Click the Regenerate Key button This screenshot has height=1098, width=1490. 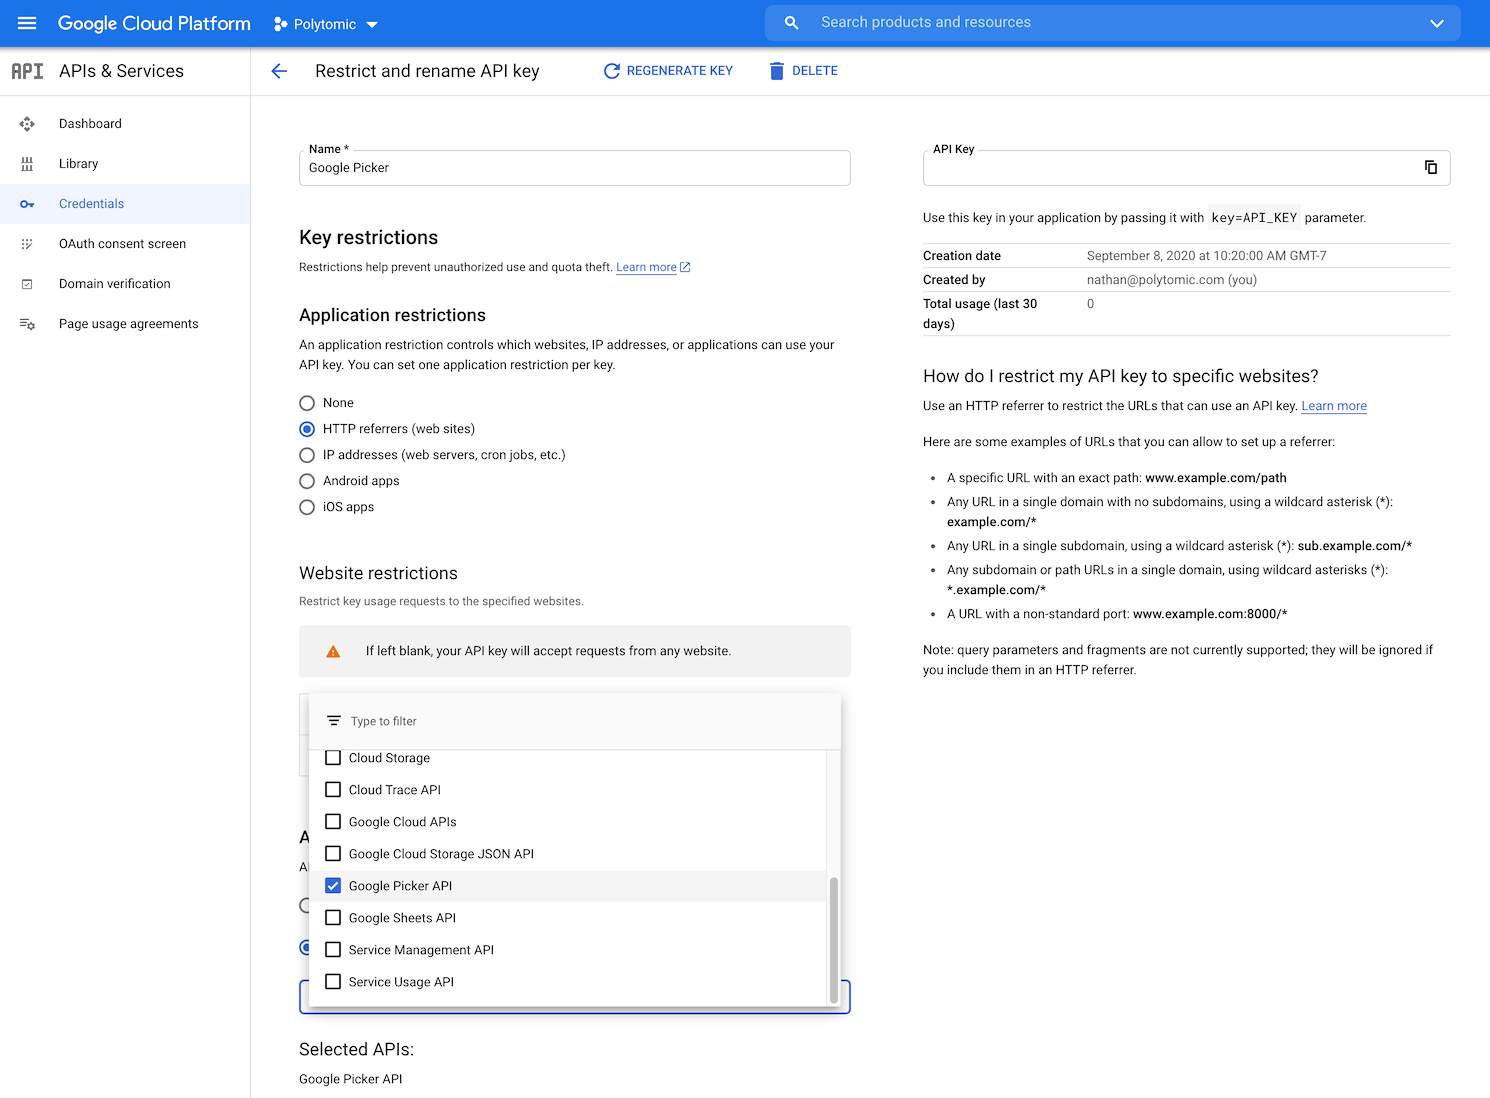tap(668, 71)
